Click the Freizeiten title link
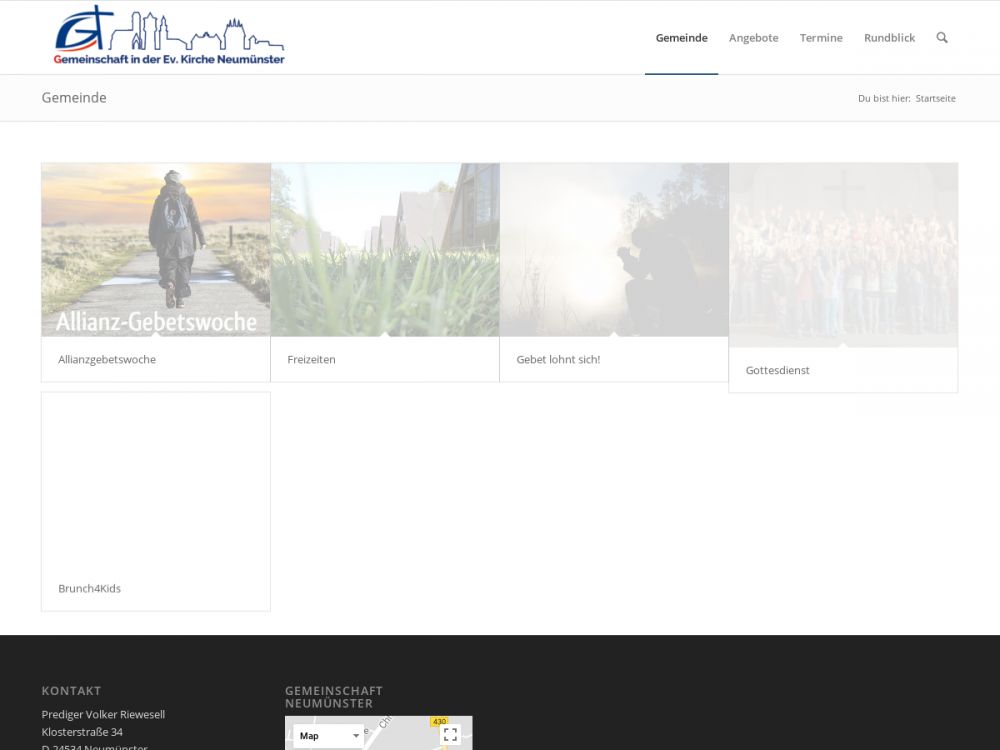1000x750 pixels. pos(311,360)
